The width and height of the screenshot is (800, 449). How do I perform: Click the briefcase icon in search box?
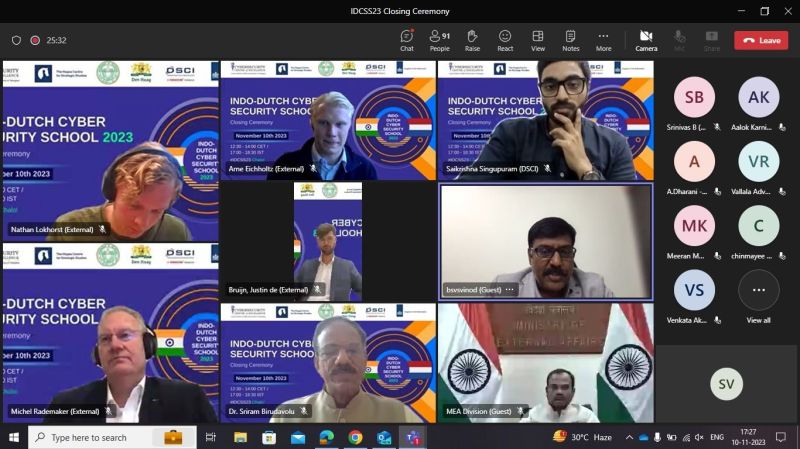point(173,437)
